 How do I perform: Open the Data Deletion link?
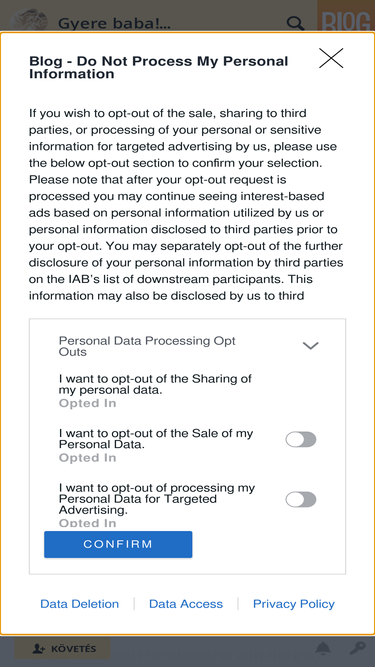point(80,604)
